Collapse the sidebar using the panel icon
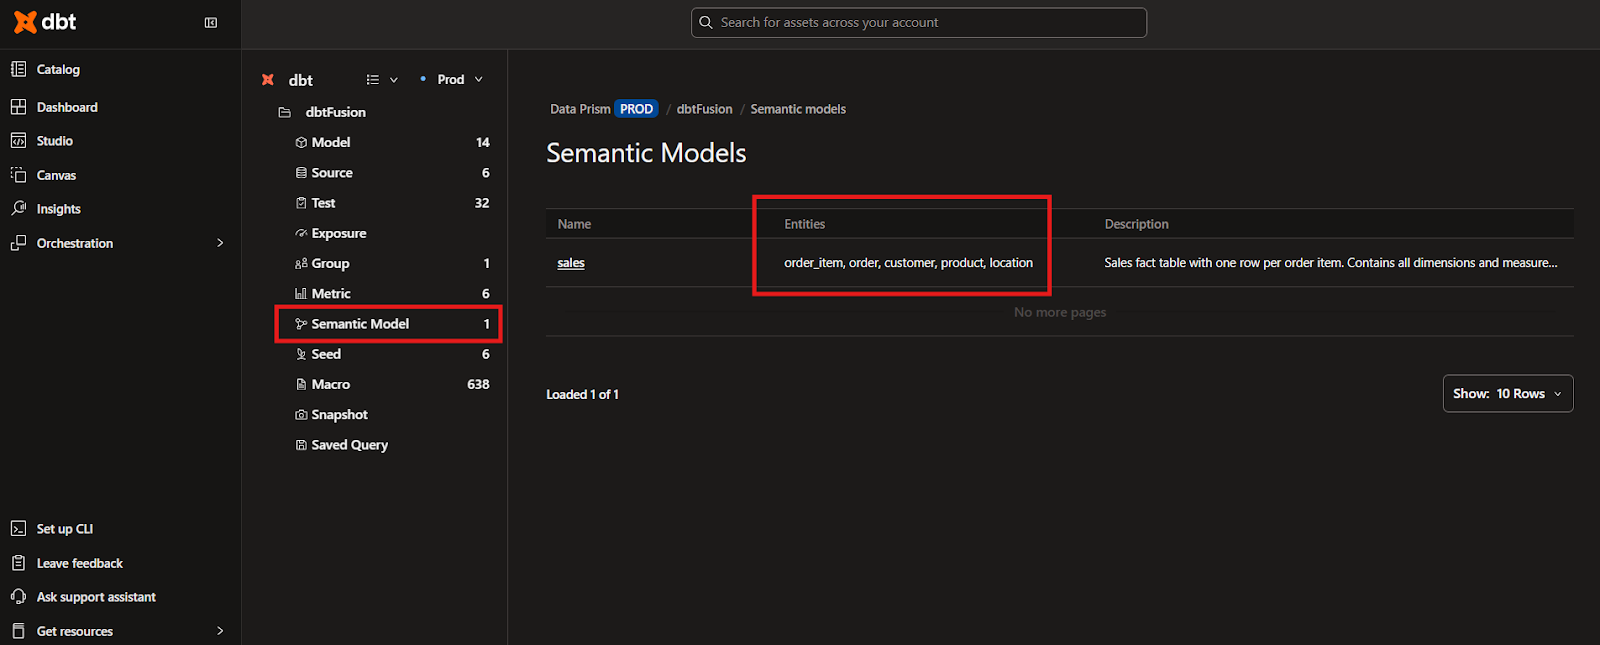Viewport: 1600px width, 645px height. (211, 23)
